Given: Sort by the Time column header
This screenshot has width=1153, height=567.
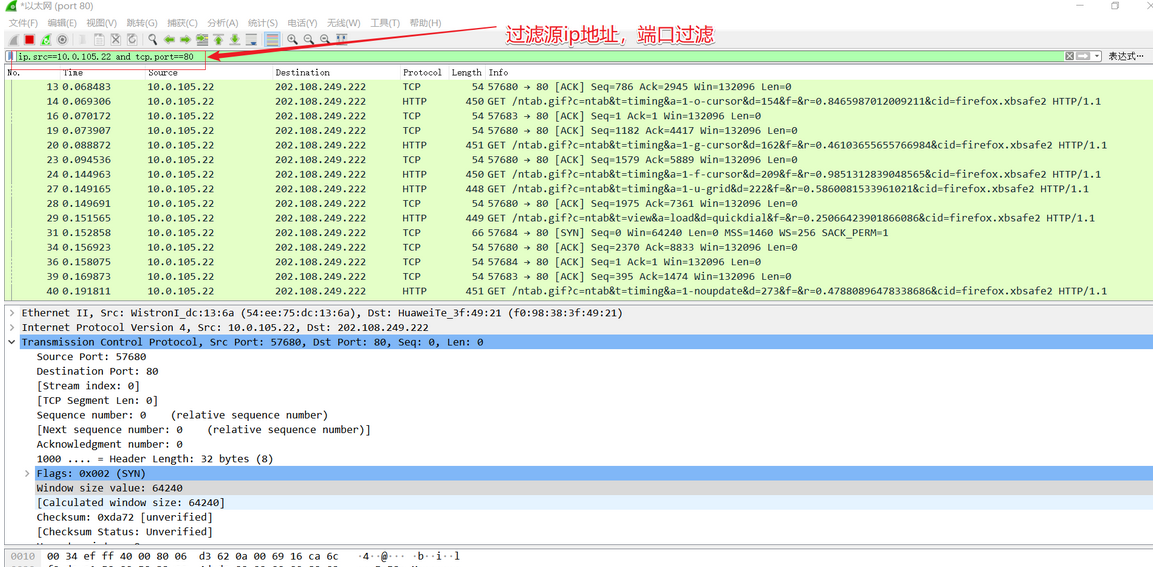Looking at the screenshot, I should 103,73.
